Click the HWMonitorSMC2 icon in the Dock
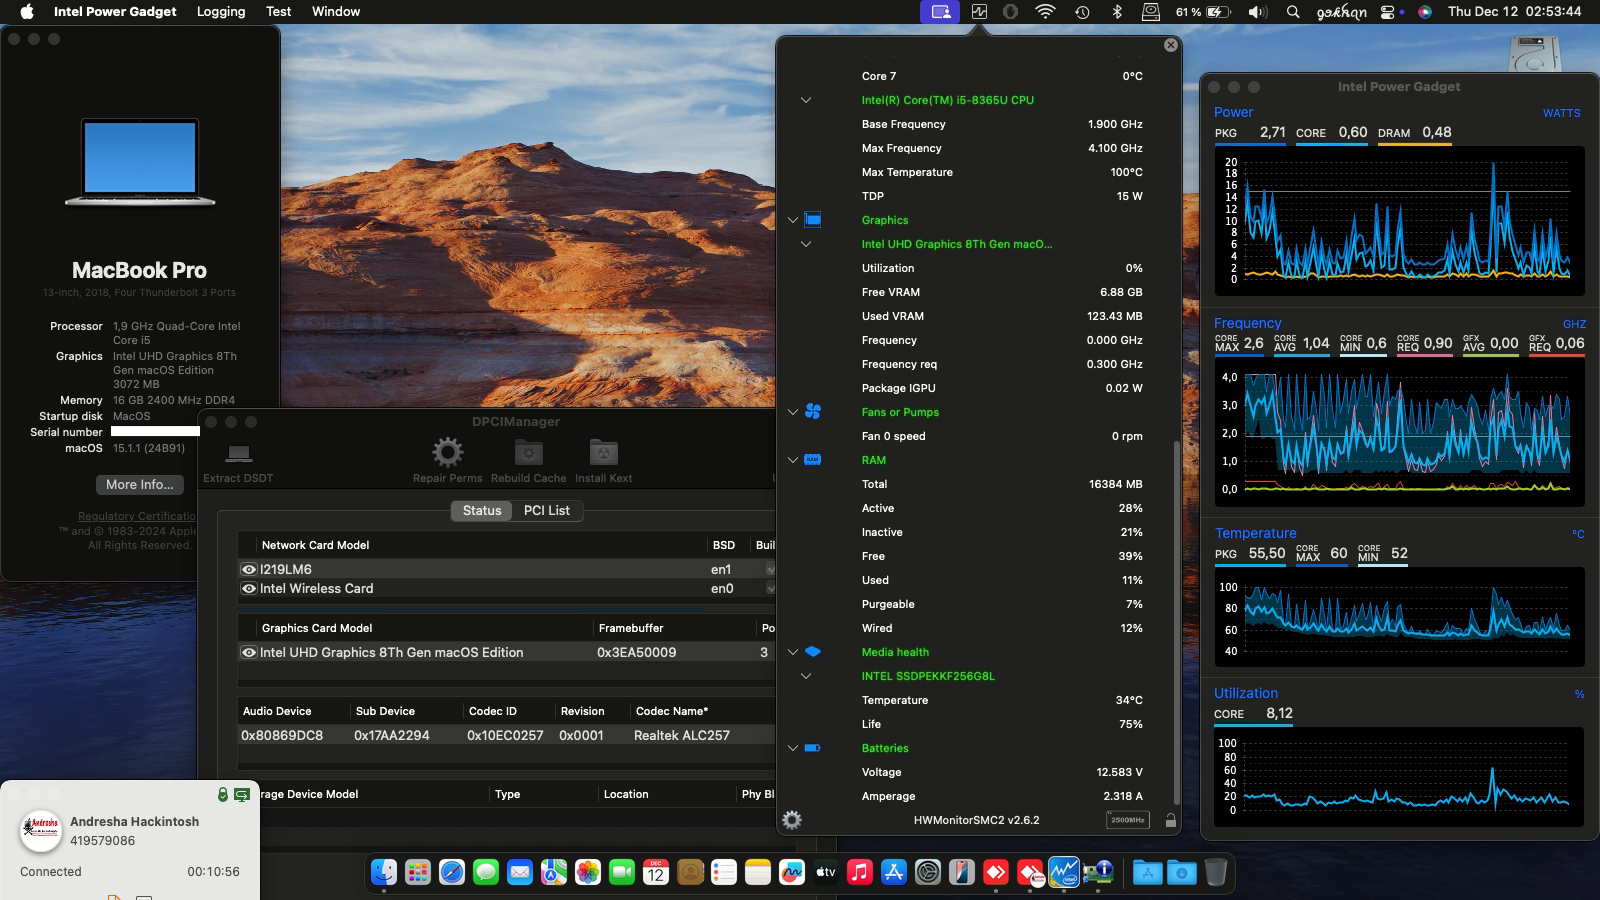The image size is (1600, 900). tap(1063, 872)
